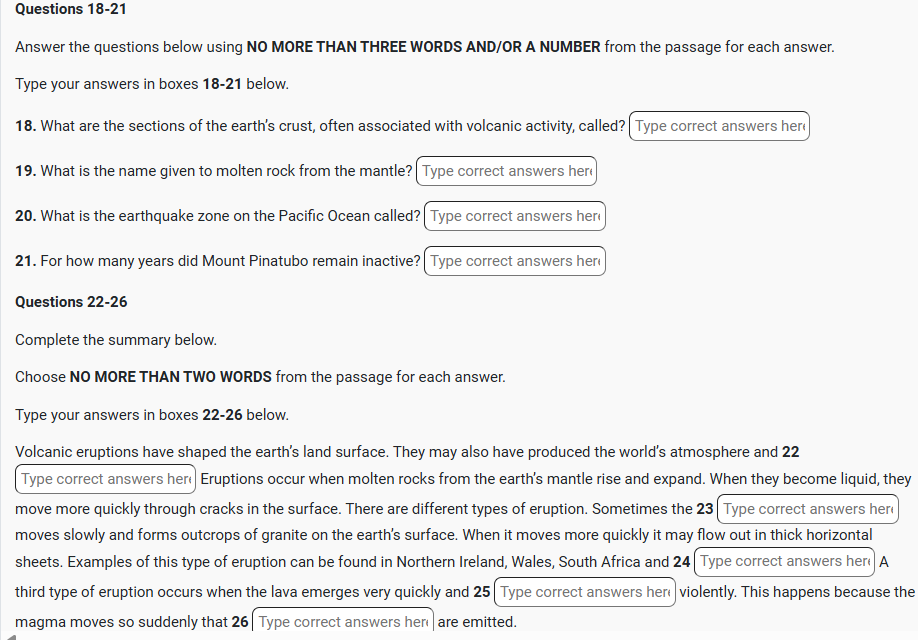Click the 'Questions 22-26' heading
The image size is (918, 640).
pyautogui.click(x=71, y=302)
